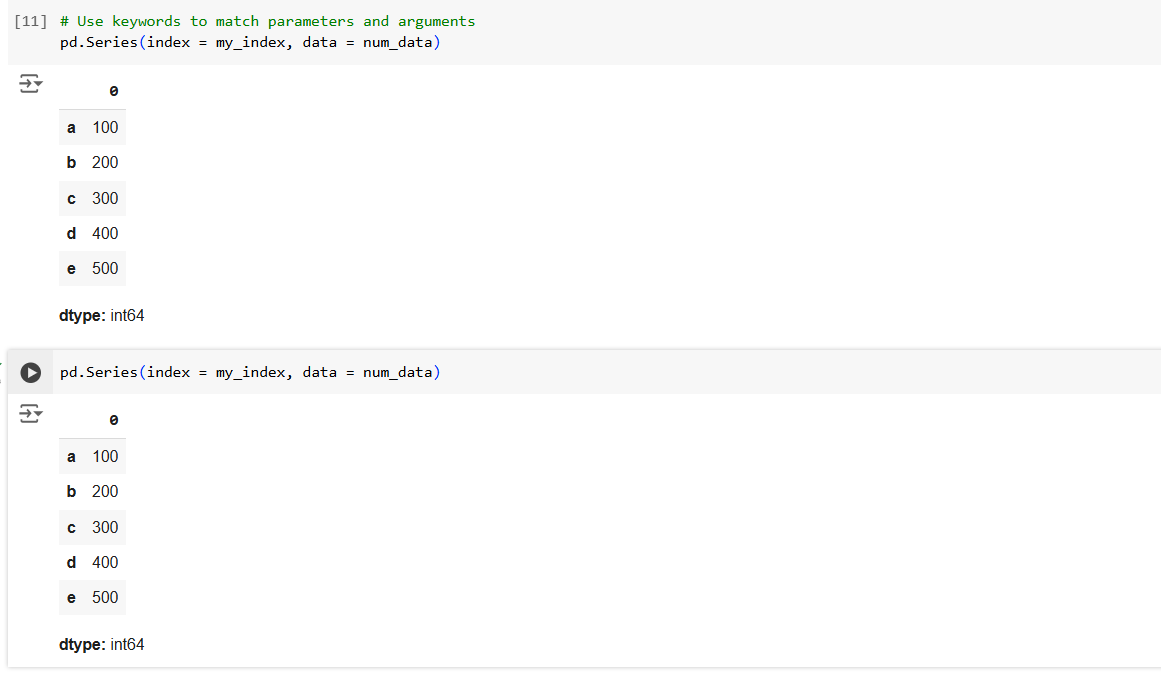Select row index label a in first table
The width and height of the screenshot is (1161, 675).
pos(70,127)
